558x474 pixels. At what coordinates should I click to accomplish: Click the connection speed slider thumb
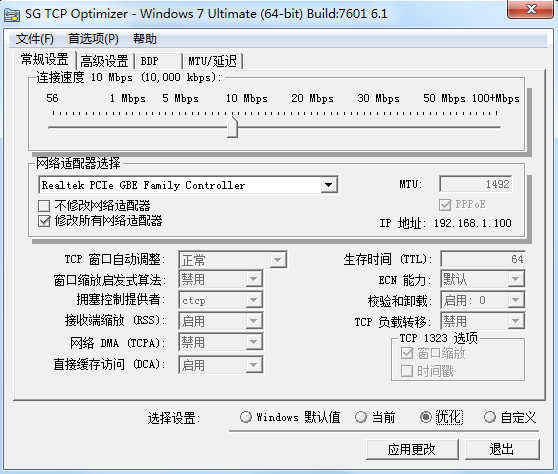pyautogui.click(x=232, y=126)
